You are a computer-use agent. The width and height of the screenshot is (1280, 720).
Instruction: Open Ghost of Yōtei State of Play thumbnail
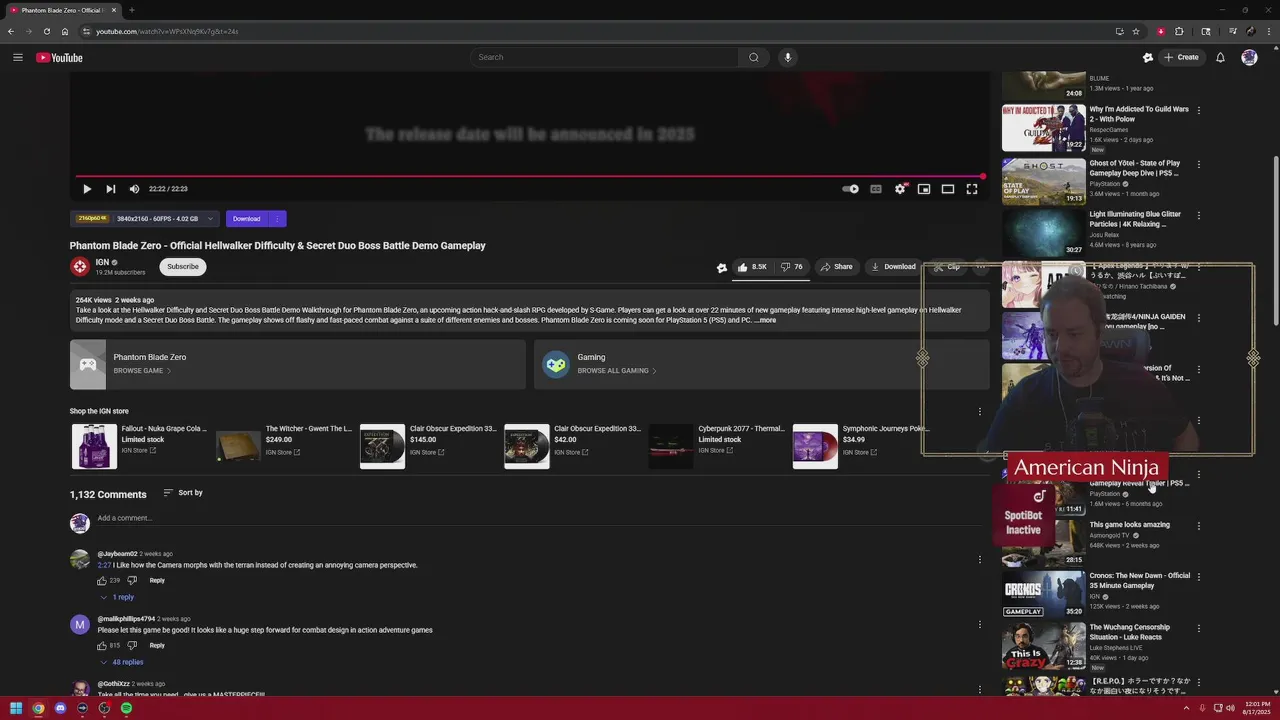[1043, 181]
